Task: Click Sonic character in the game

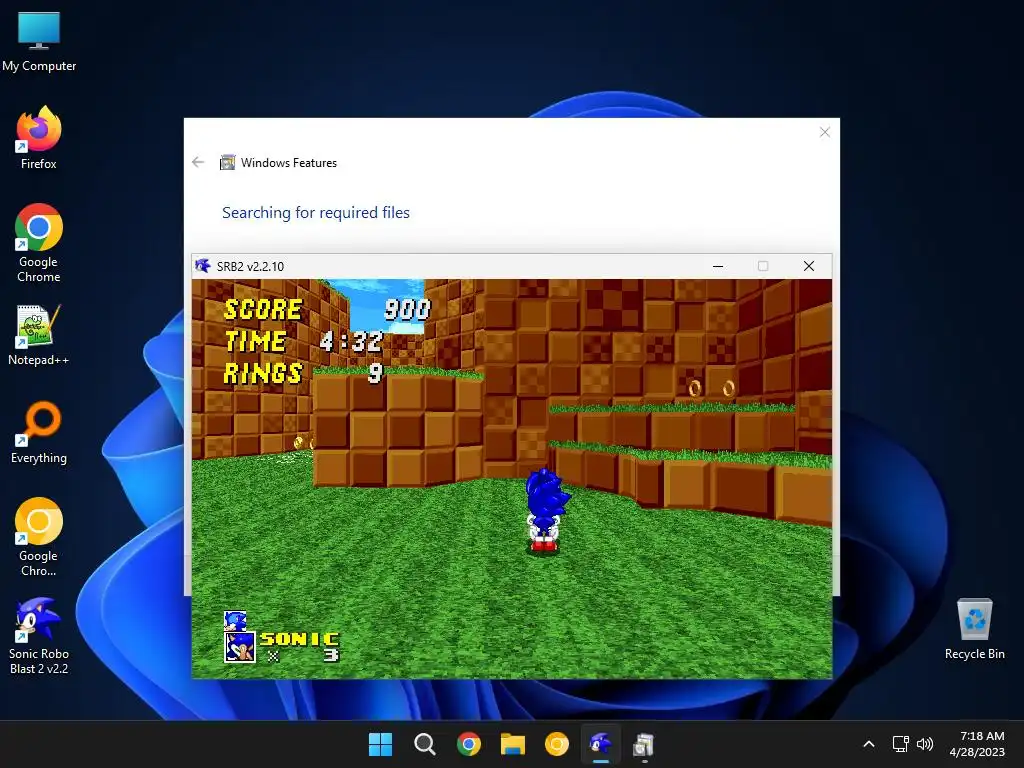Action: [x=546, y=511]
